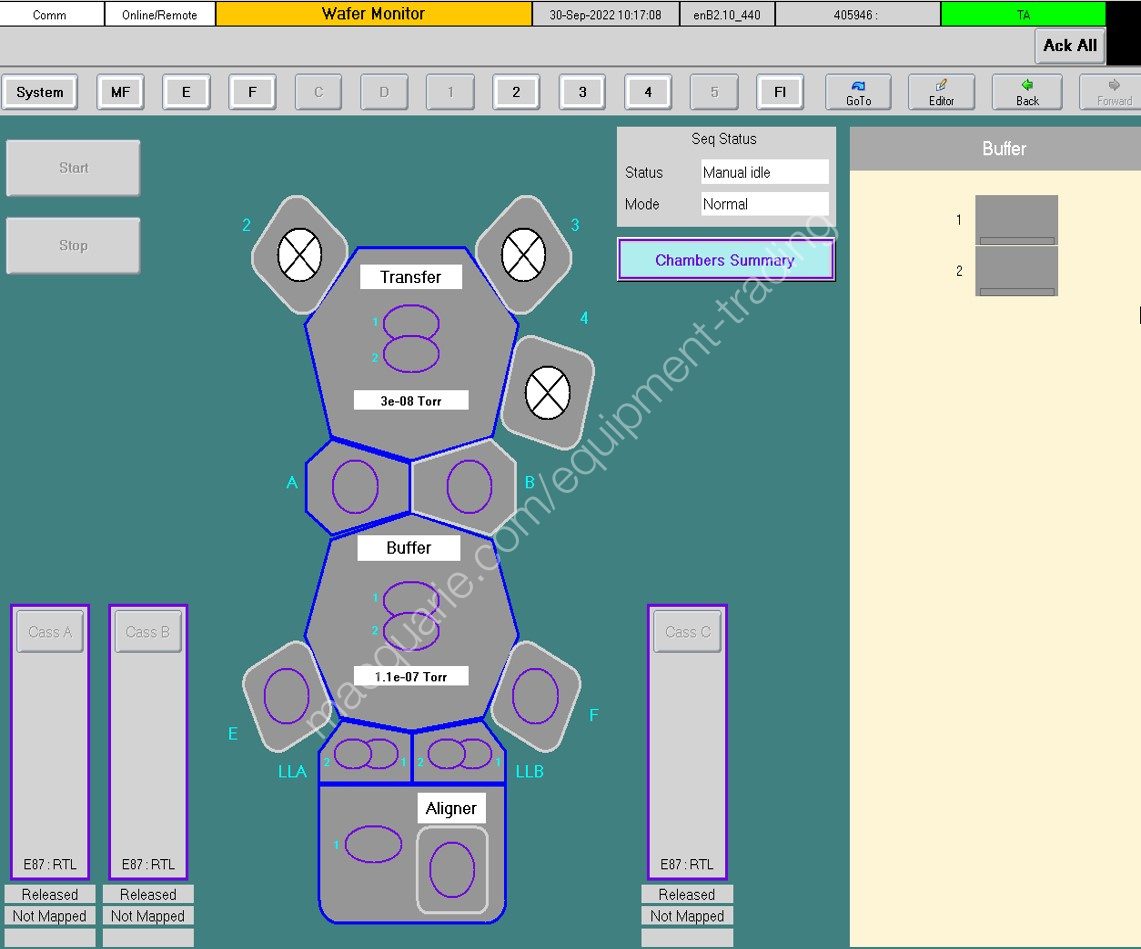The height and width of the screenshot is (949, 1141).
Task: Select chamber 3 crossed-circle icon
Action: click(523, 255)
